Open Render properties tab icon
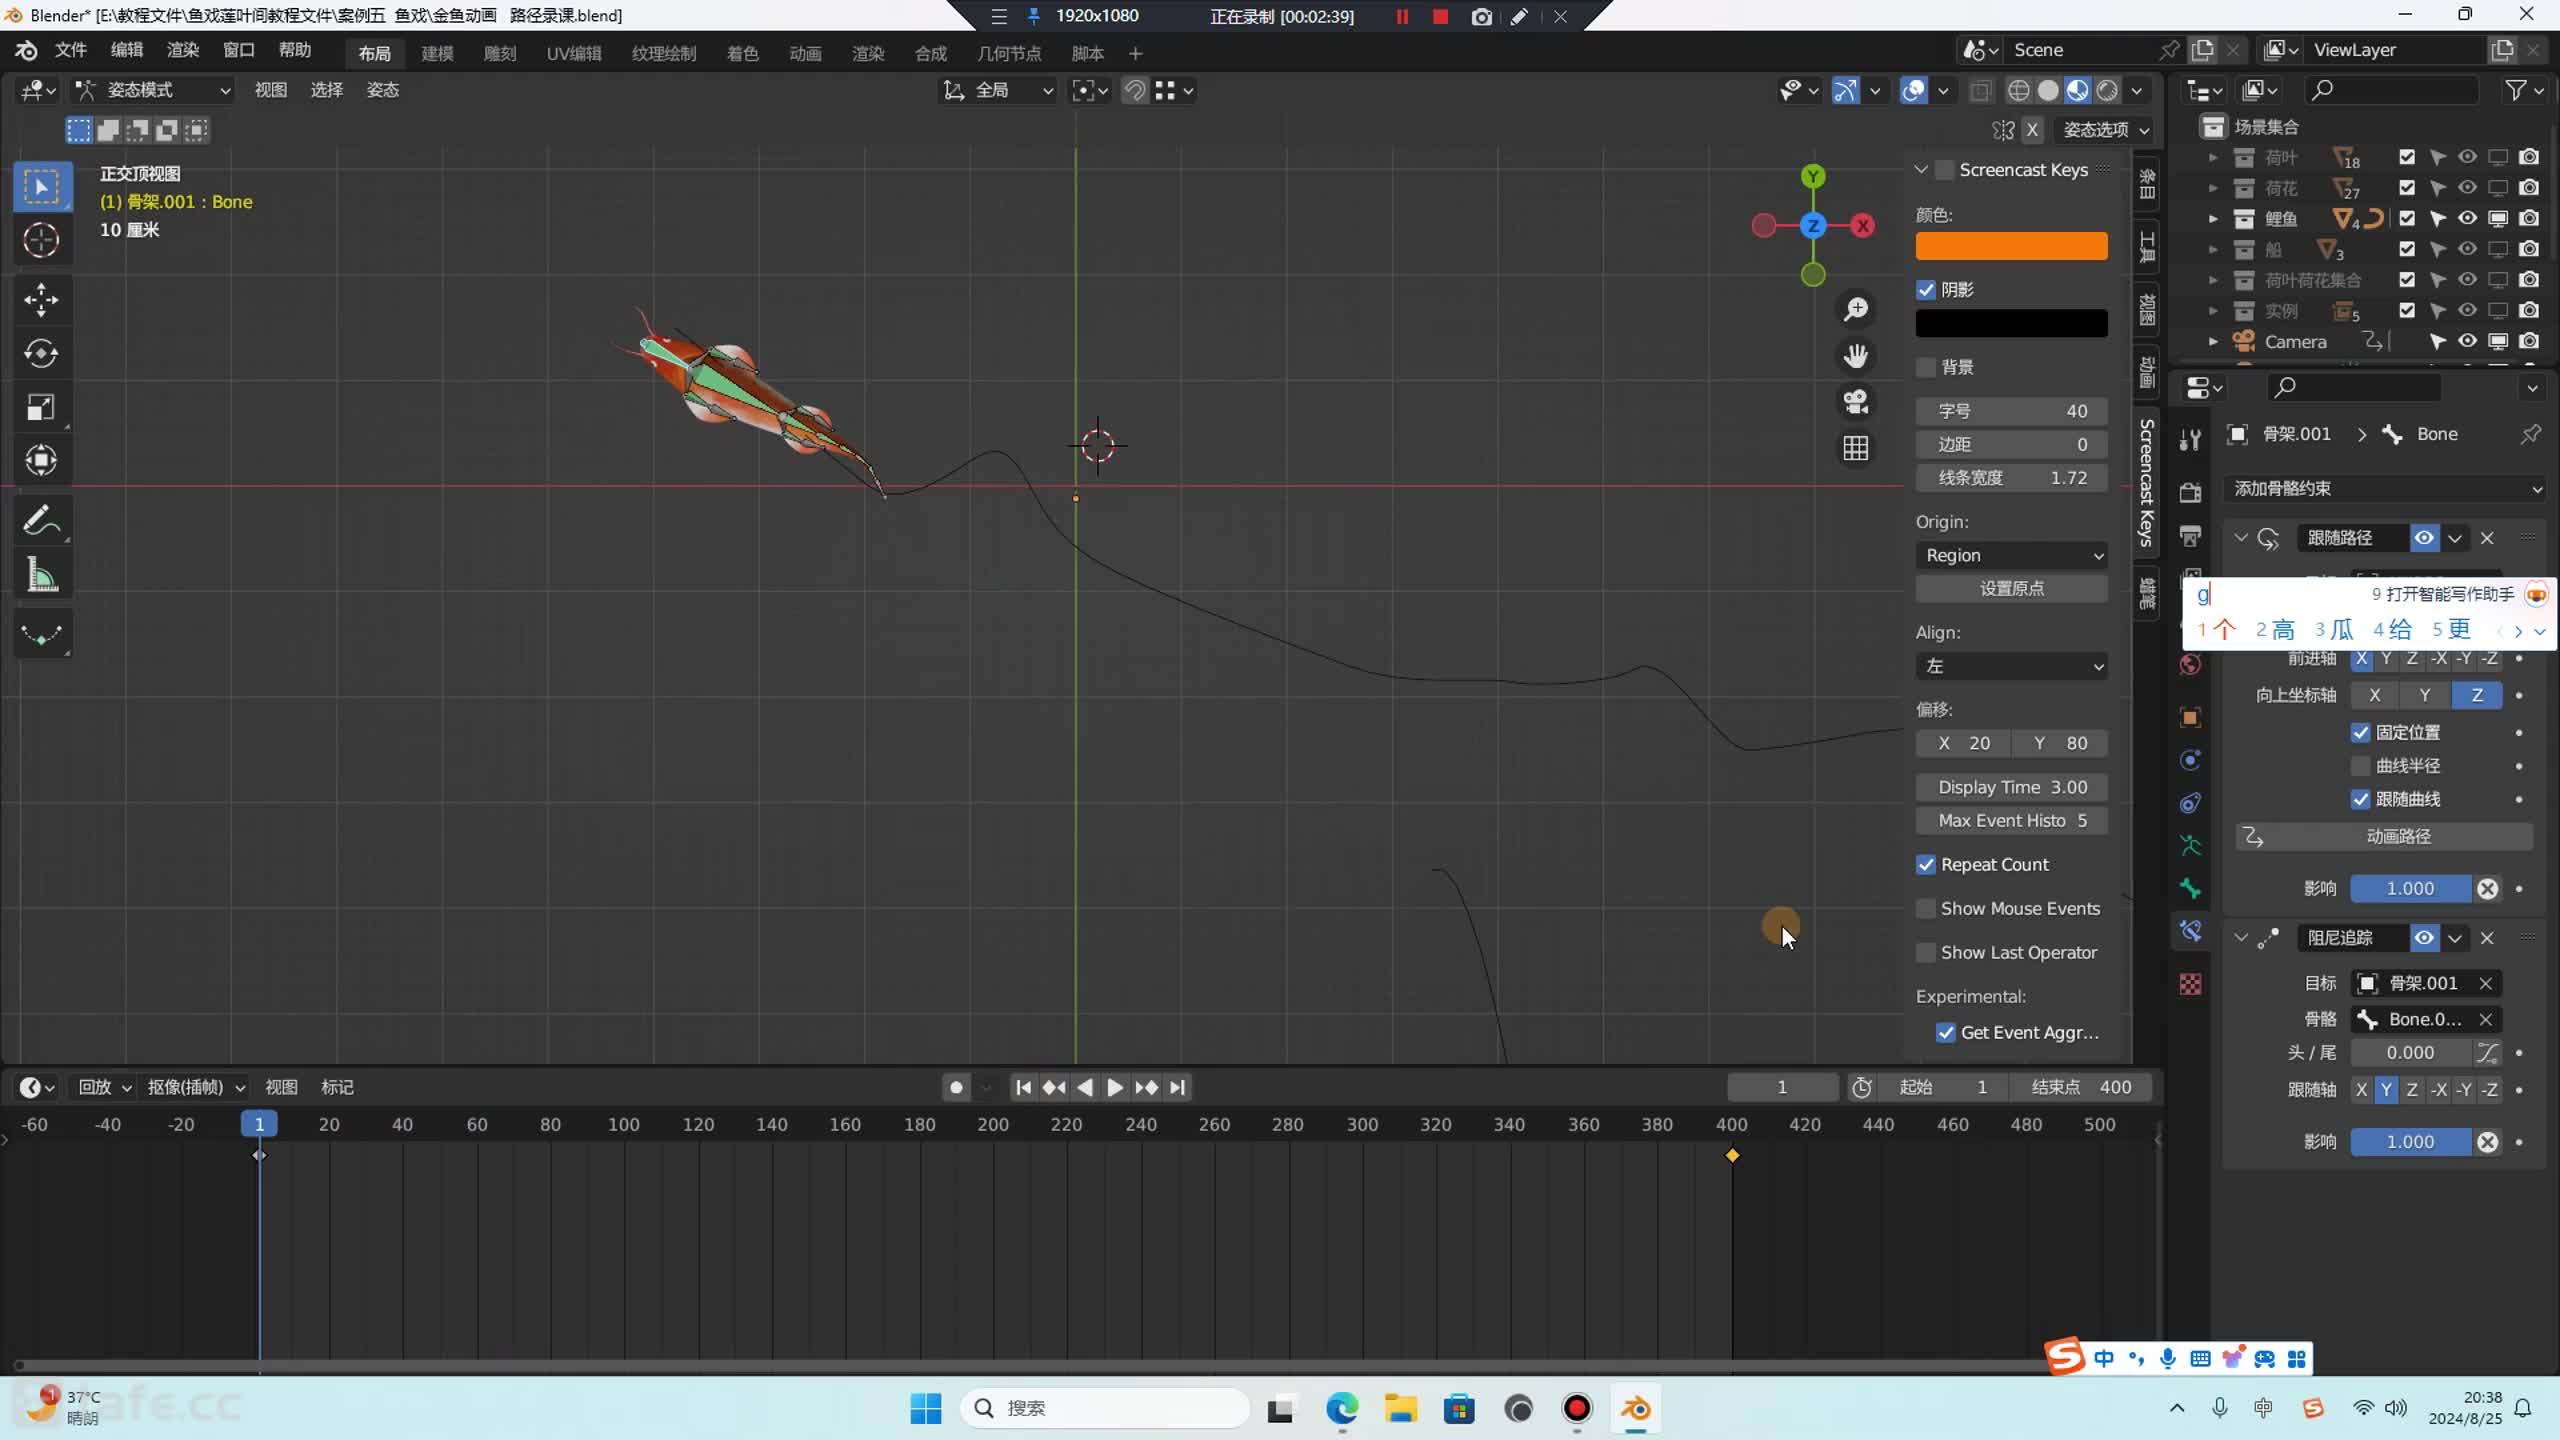 [x=2190, y=493]
